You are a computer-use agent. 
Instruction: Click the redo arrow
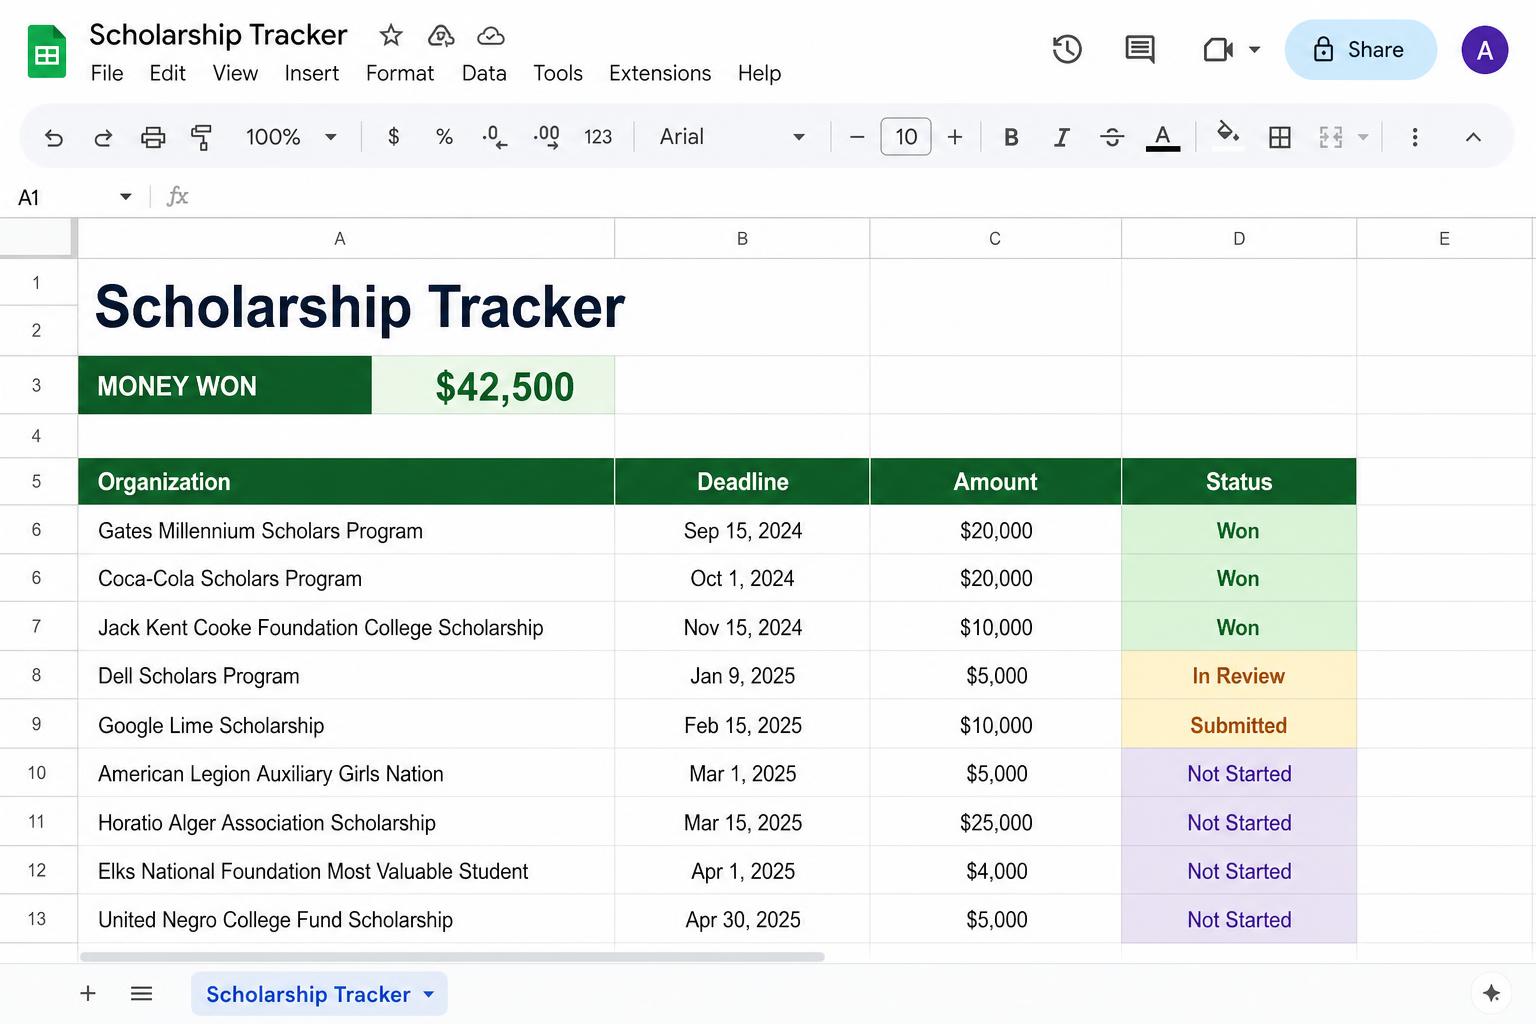pos(103,137)
